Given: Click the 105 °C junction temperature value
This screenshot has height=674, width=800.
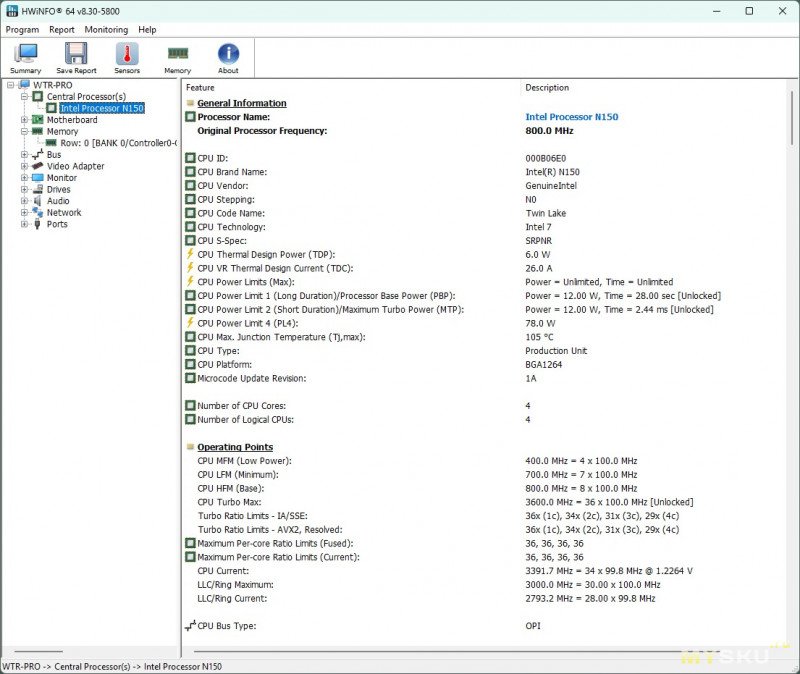Looking at the screenshot, I should (539, 337).
